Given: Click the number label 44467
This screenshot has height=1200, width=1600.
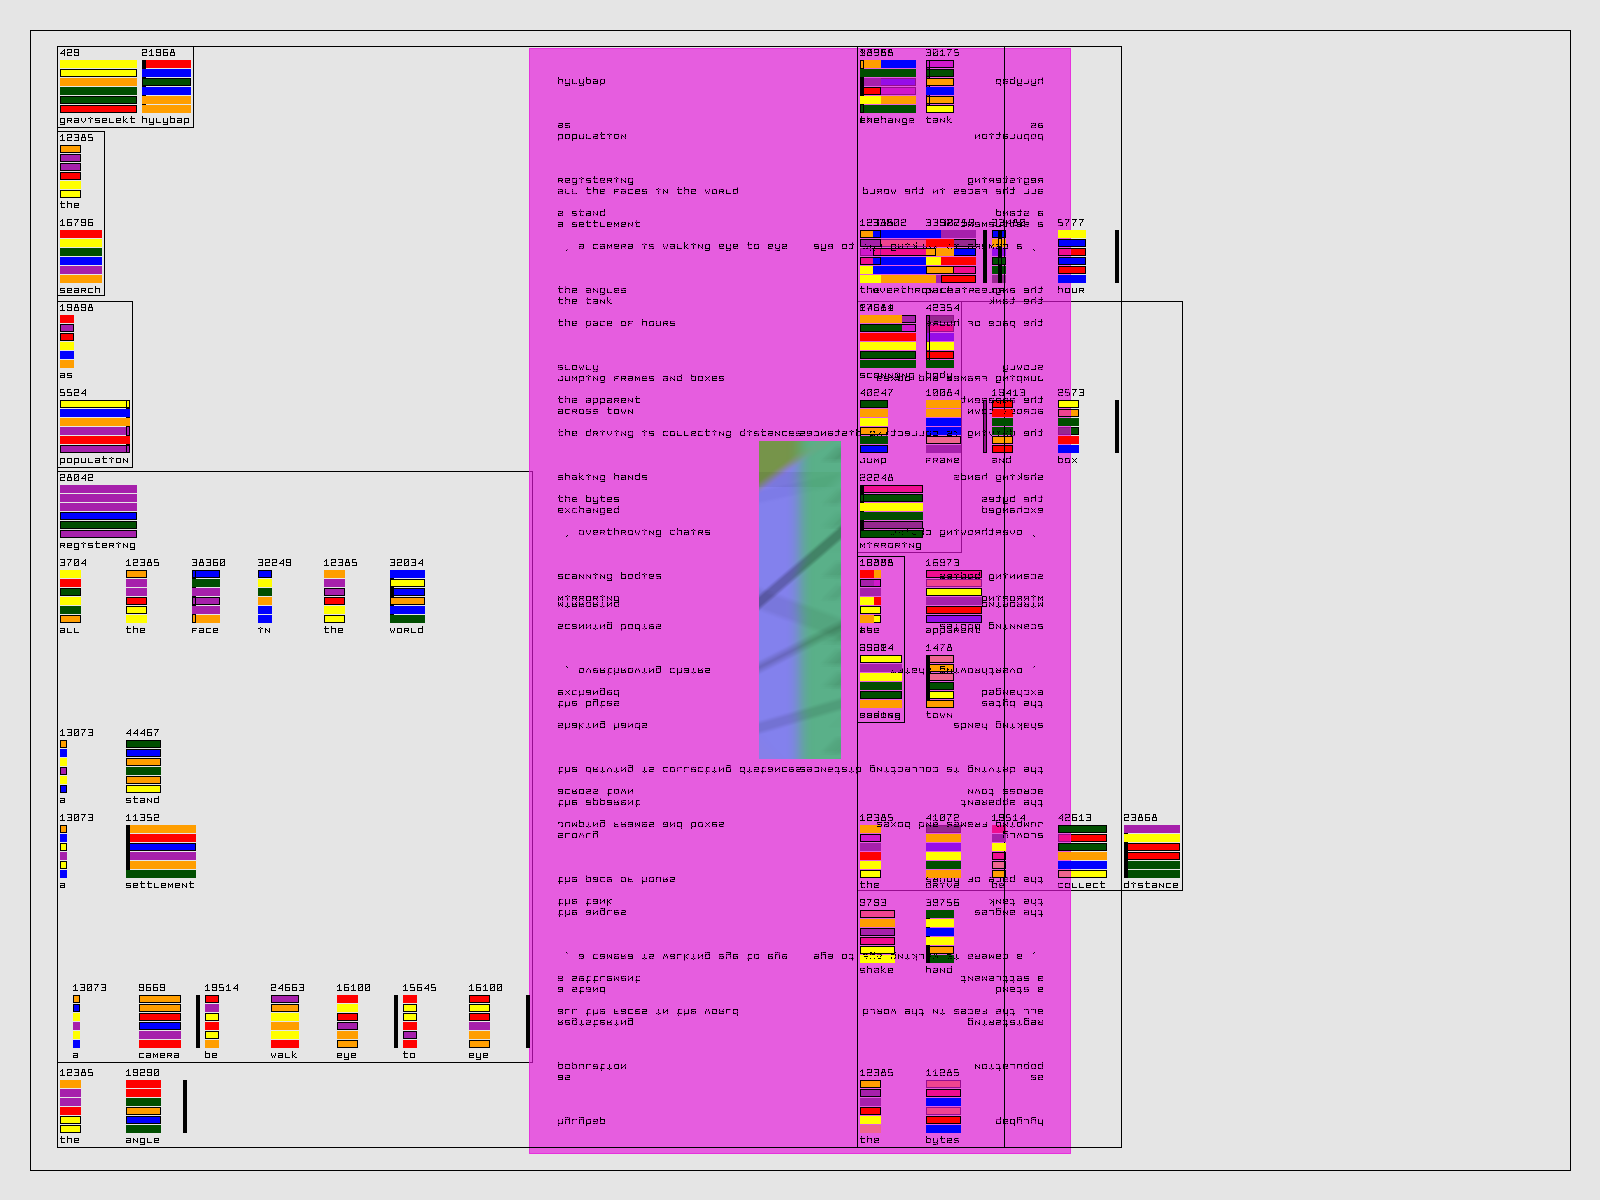Looking at the screenshot, I should tap(142, 733).
